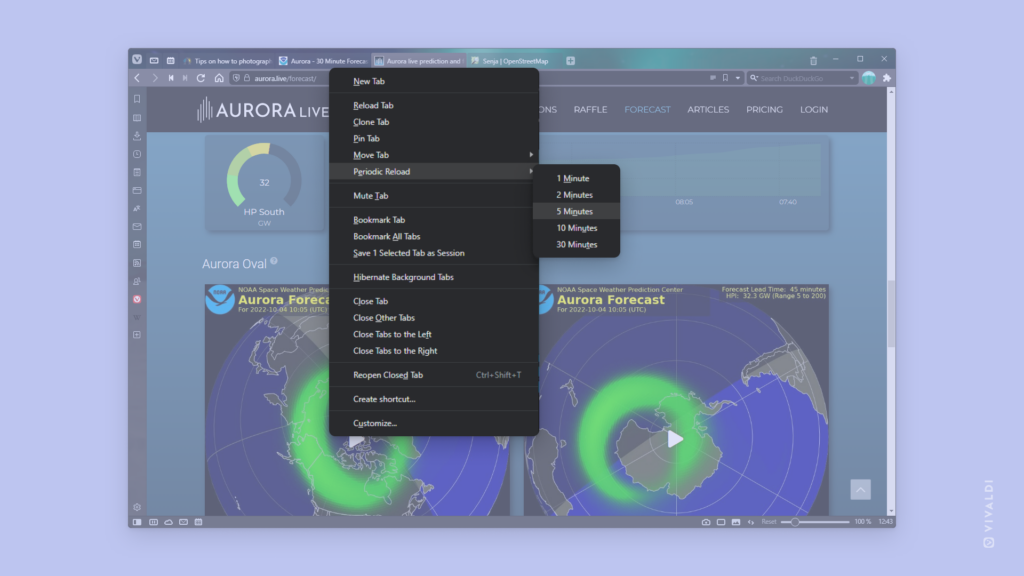The image size is (1024, 576).
Task: Open the Vivaldi main menu icon
Action: point(136,59)
